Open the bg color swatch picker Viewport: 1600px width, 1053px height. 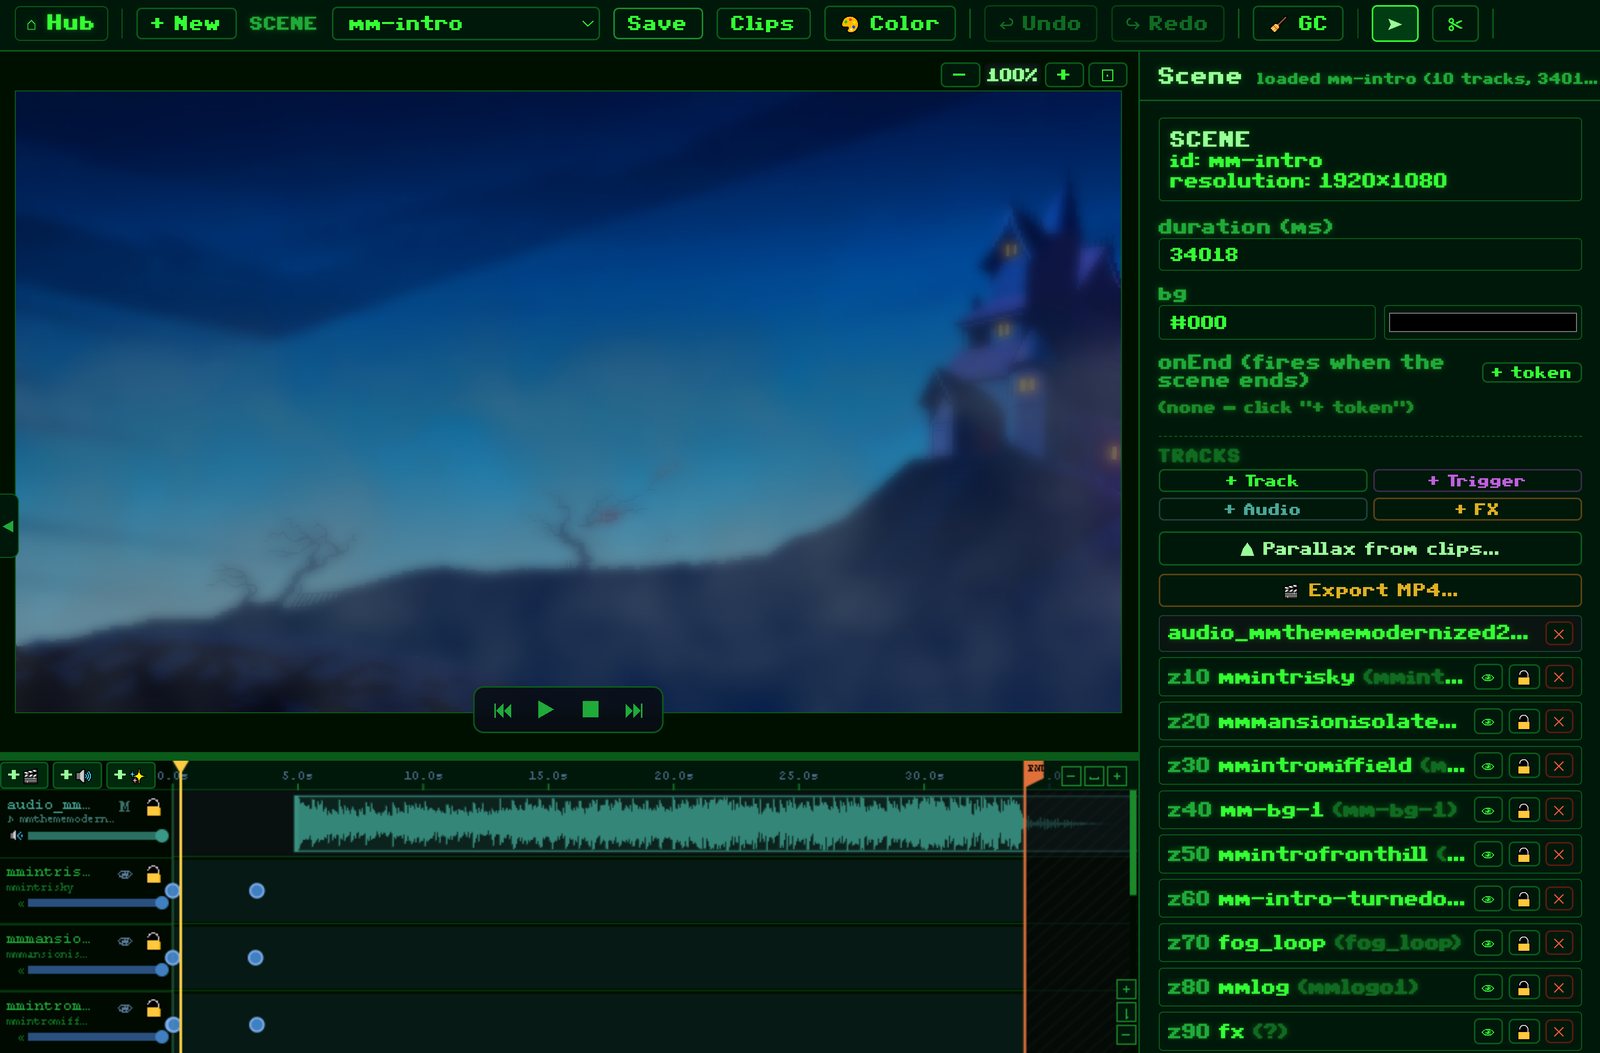click(x=1482, y=322)
